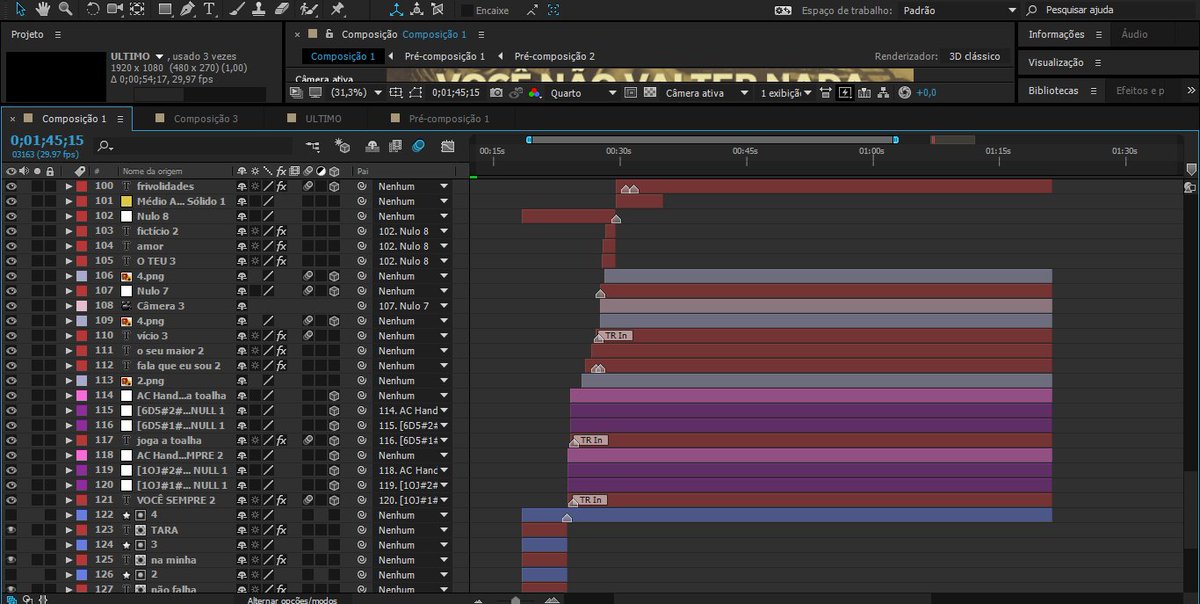Viewport: 1200px width, 604px height.
Task: Select the Selection arrow tool
Action: [21, 9]
